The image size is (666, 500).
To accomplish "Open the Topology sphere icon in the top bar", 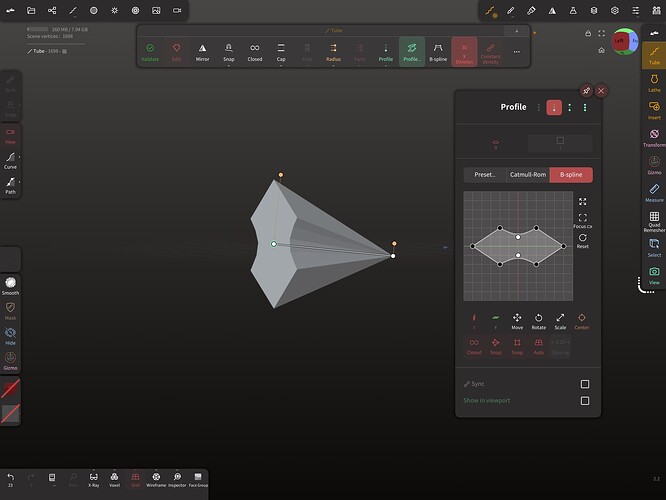I will tap(93, 11).
